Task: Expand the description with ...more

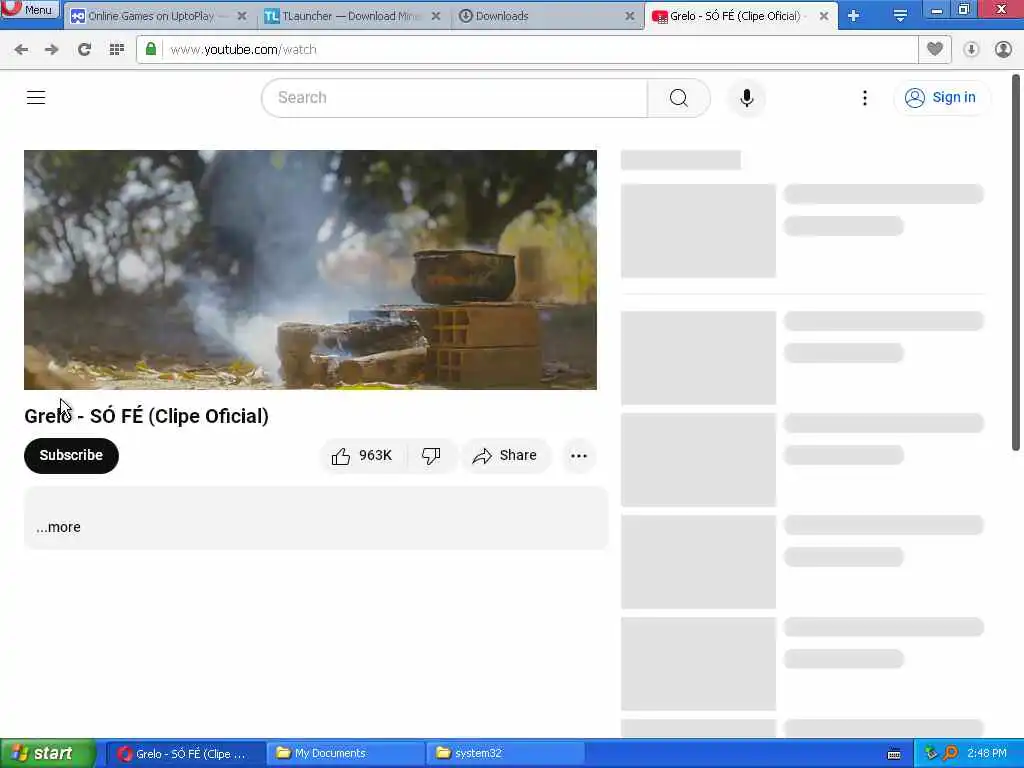Action: 59,527
